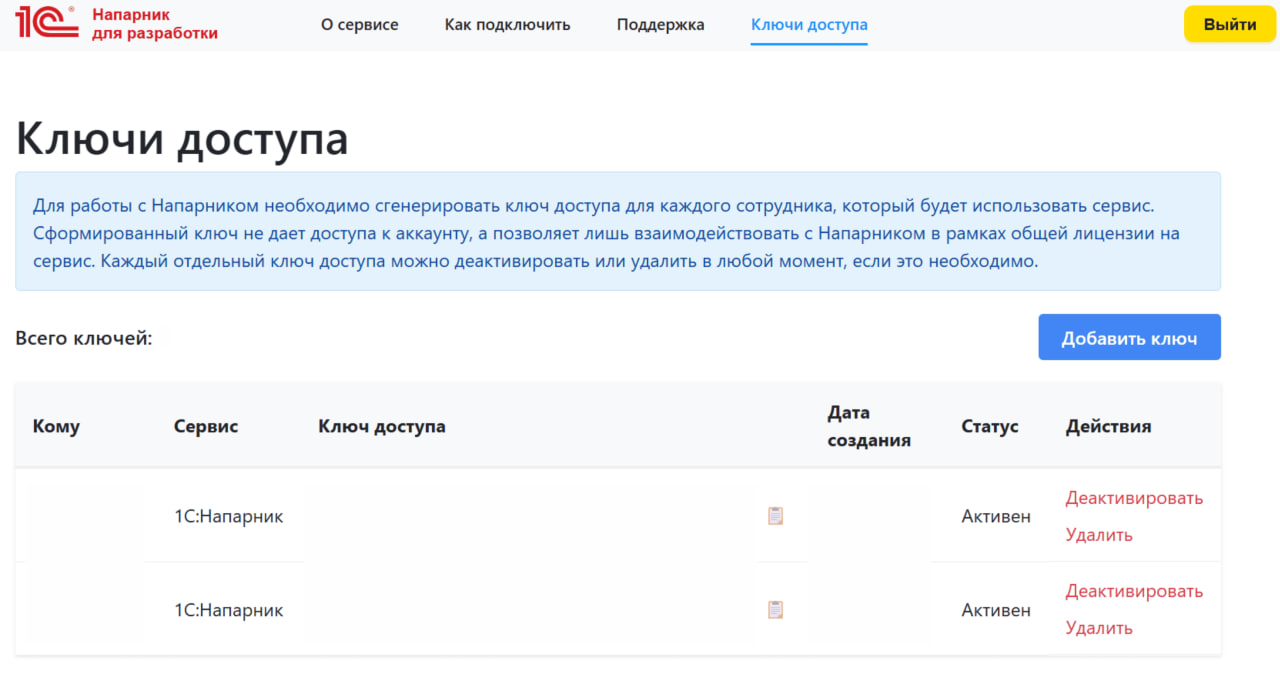
Task: Deactivate the first key with "Деактивировать"
Action: click(1134, 498)
